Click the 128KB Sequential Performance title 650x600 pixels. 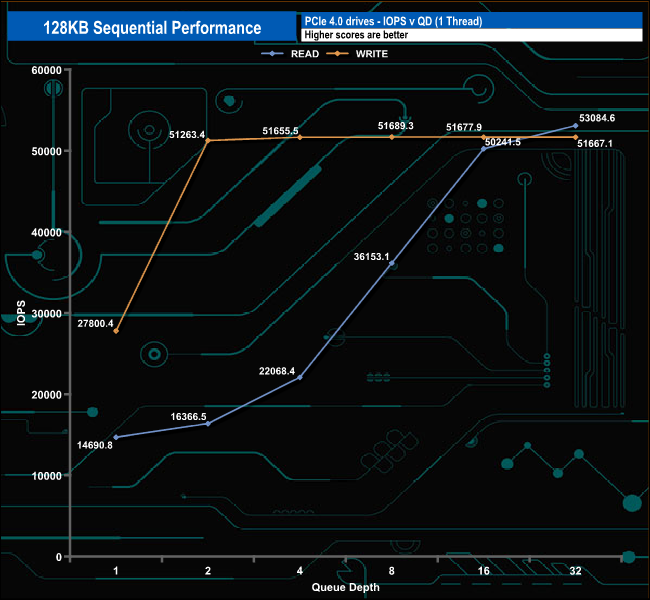tap(152, 27)
